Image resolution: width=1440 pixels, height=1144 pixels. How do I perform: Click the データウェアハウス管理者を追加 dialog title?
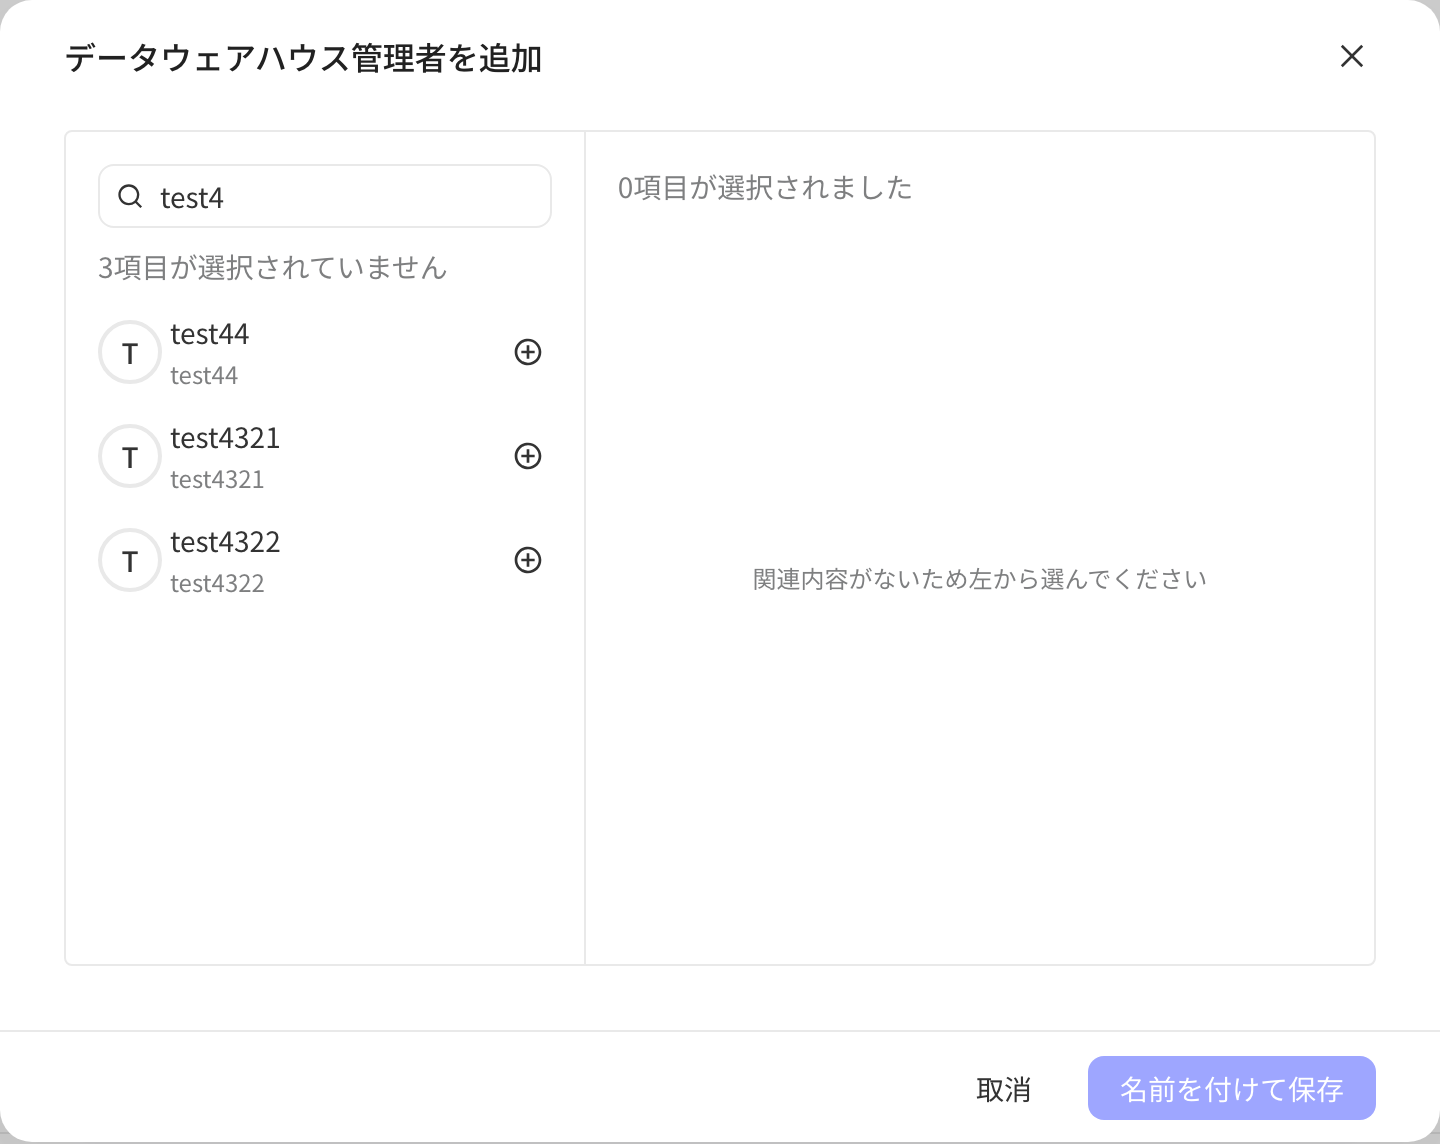tap(304, 59)
